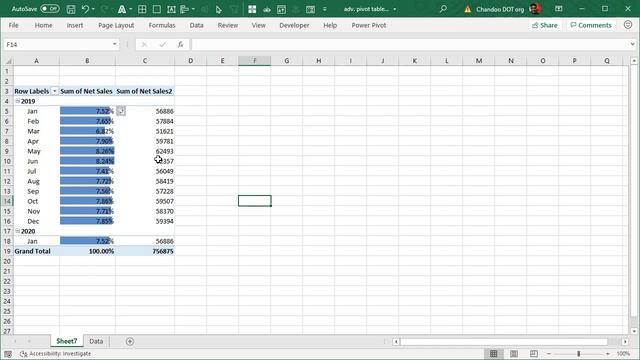
Task: Click the search magnifier icon
Action: (x=443, y=9)
